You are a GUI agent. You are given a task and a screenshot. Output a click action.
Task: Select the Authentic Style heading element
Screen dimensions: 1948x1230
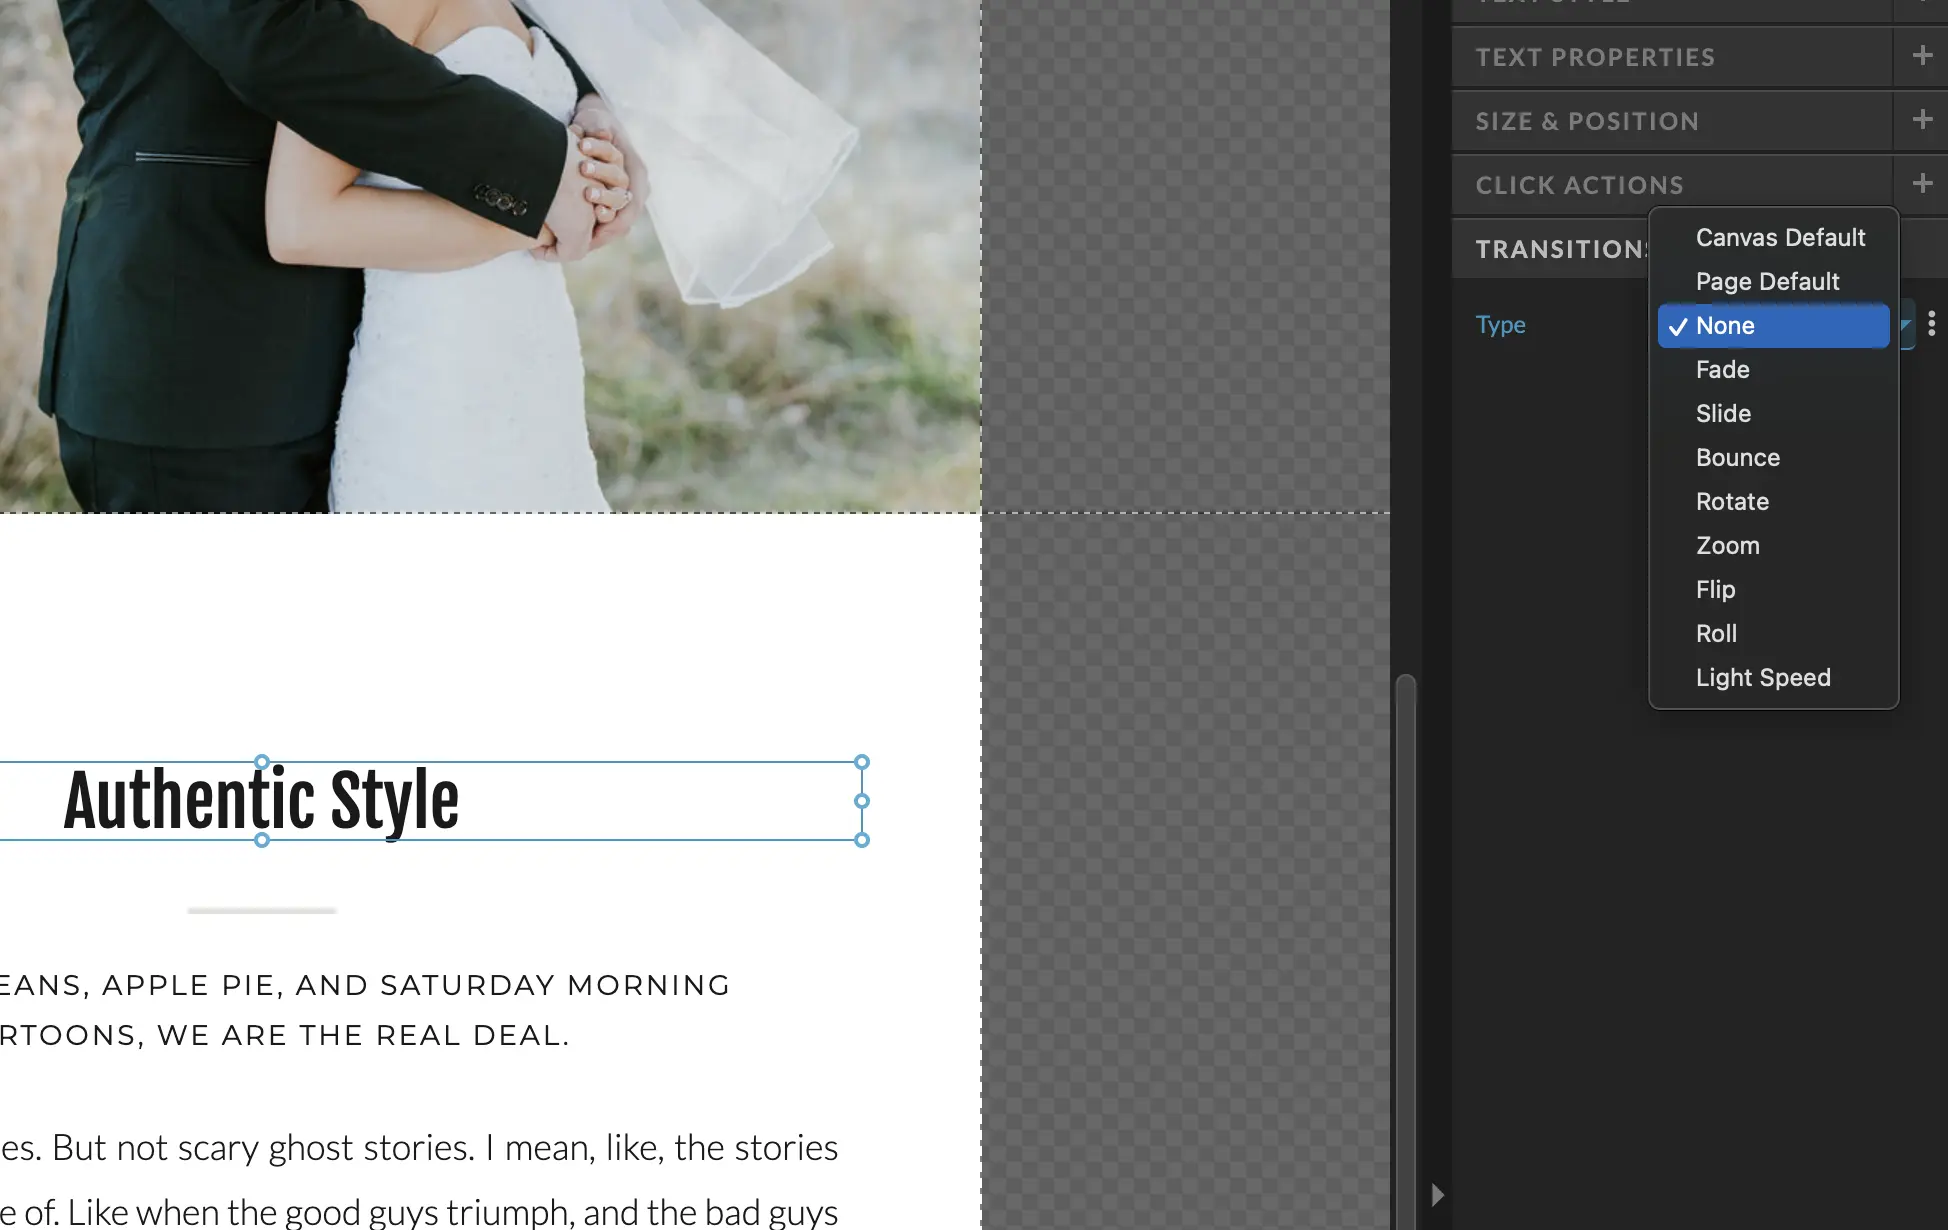coord(261,797)
